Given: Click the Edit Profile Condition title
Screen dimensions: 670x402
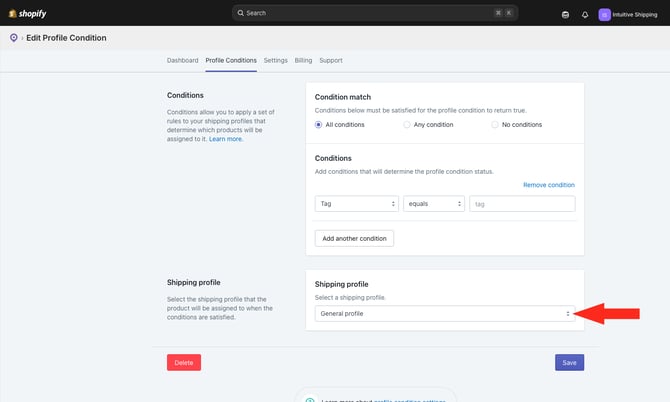Looking at the screenshot, I should 66,38.
